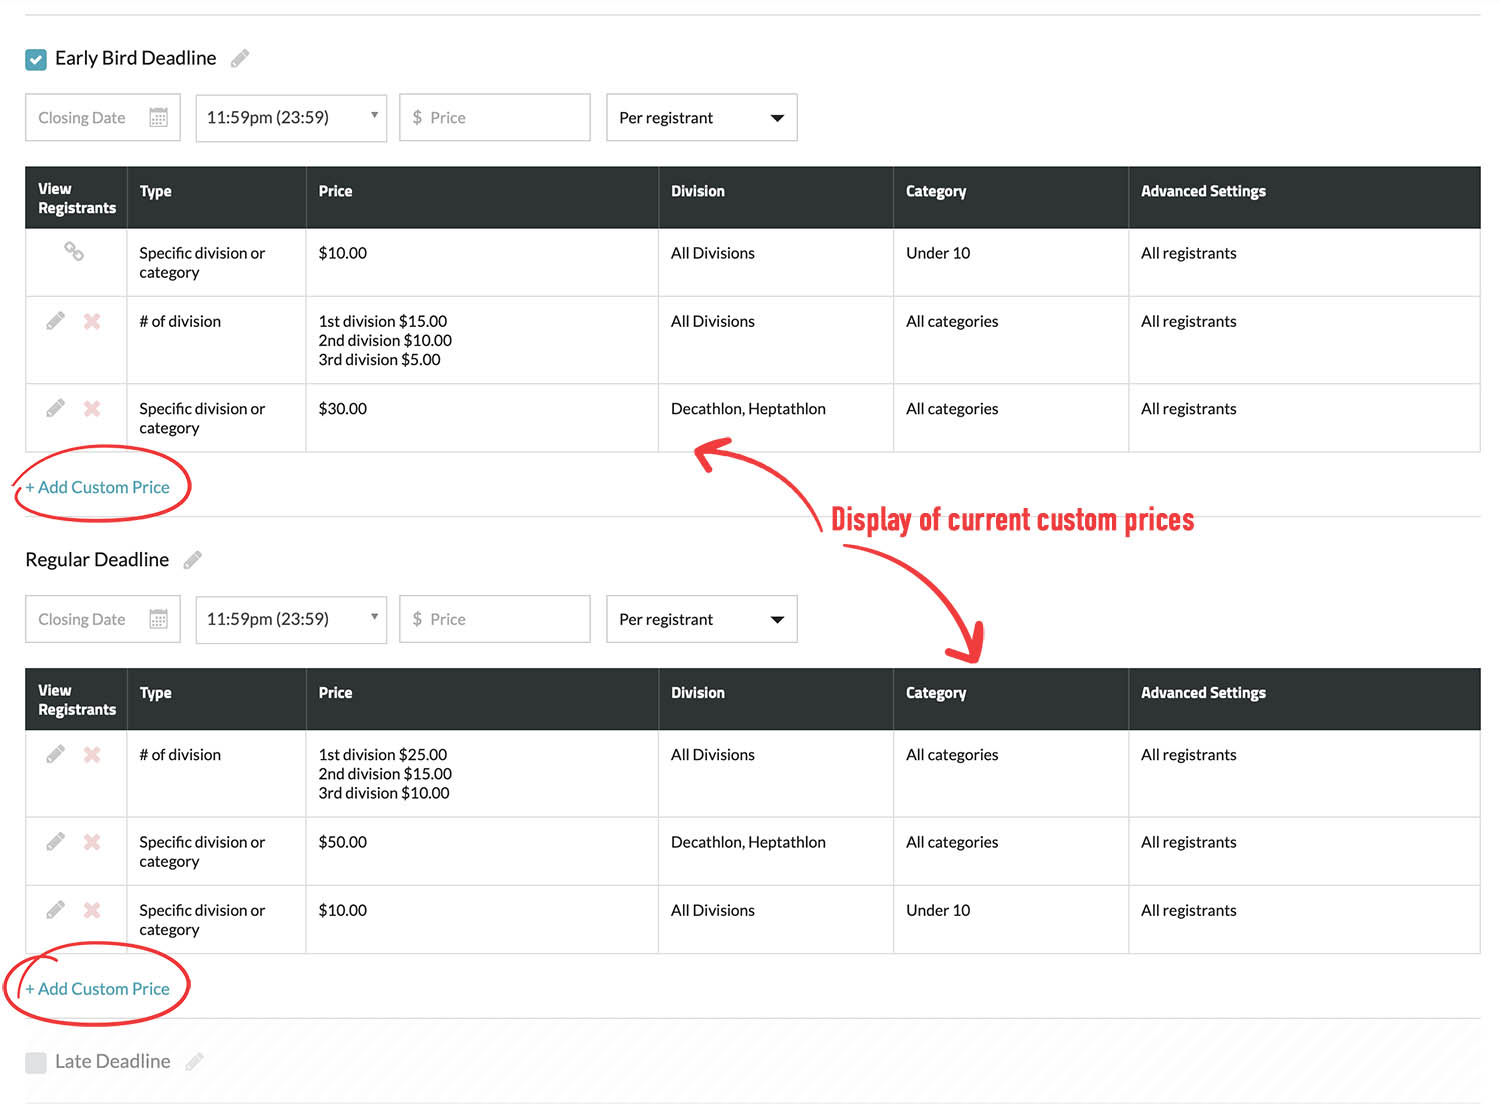Click pencil icon next to Early Bird Deadline
The height and width of the screenshot is (1117, 1500).
pyautogui.click(x=240, y=59)
